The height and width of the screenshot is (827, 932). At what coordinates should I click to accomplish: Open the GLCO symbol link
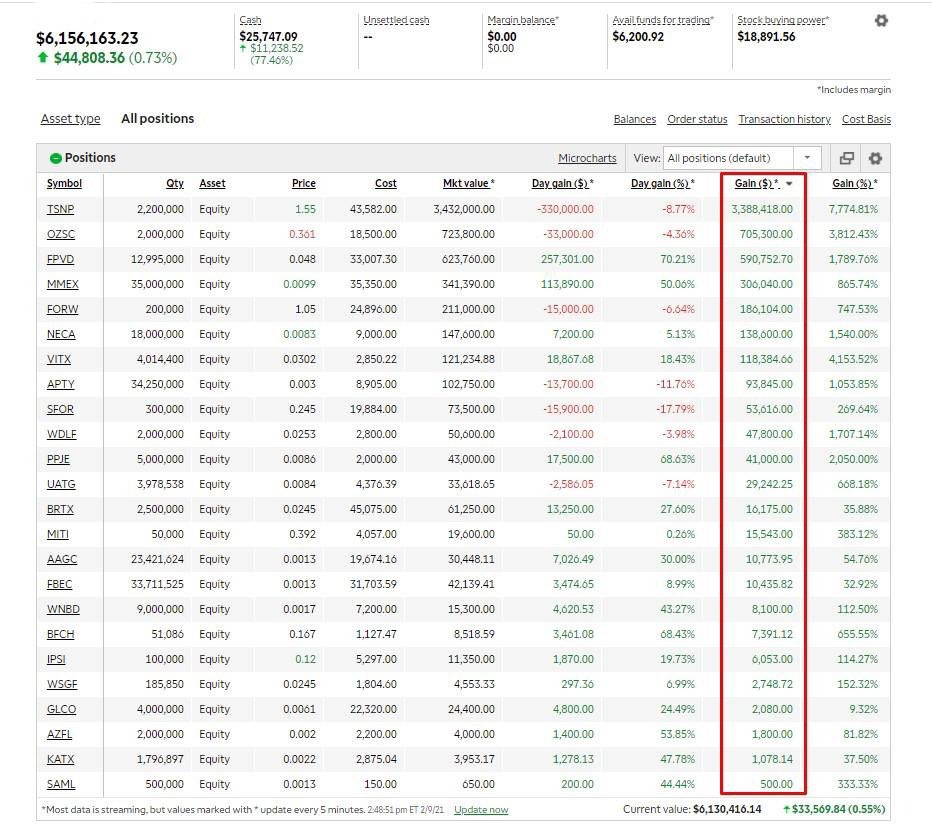coord(61,709)
